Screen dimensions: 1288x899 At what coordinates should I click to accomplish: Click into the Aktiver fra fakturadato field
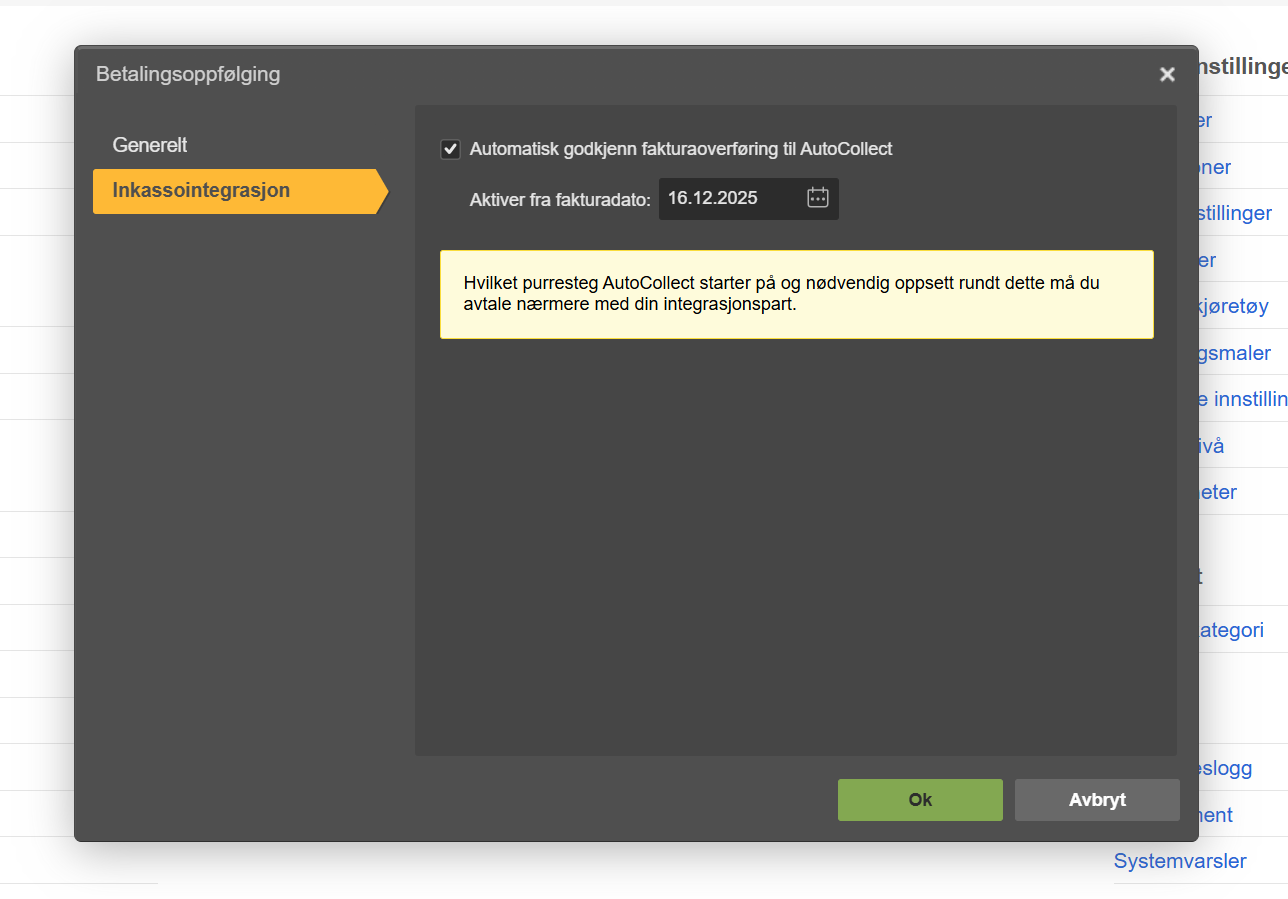[x=730, y=198]
